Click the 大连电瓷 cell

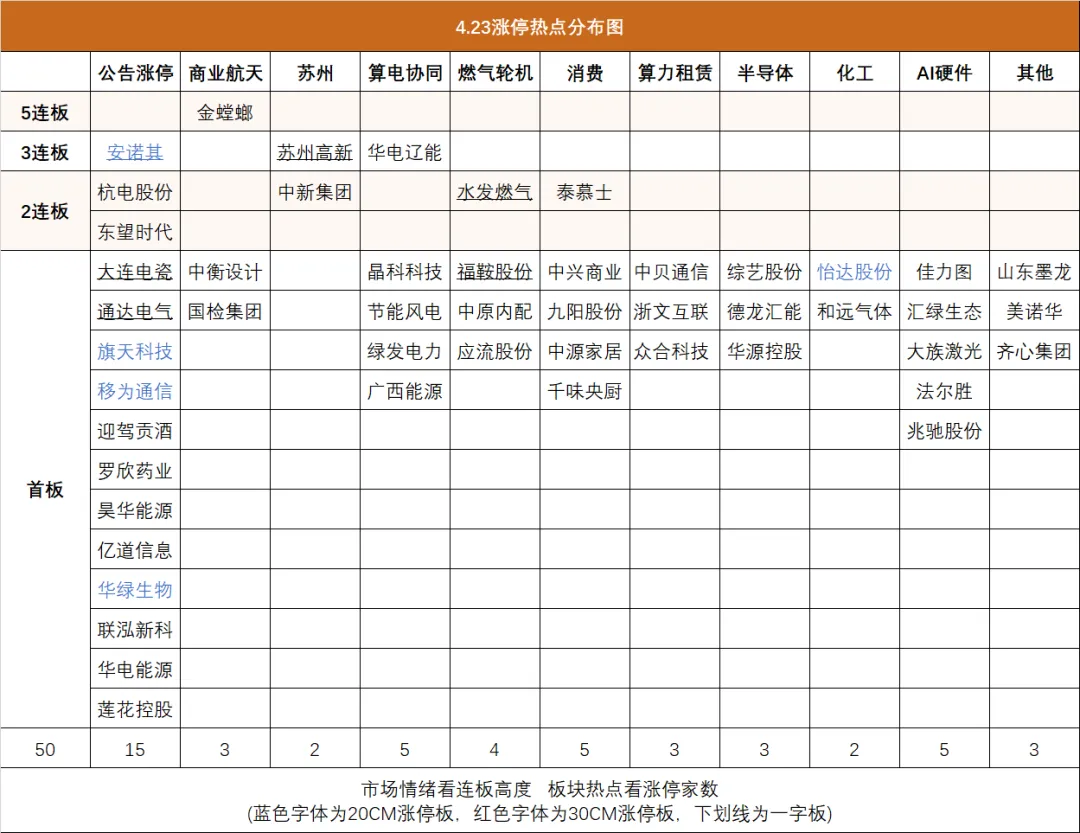(135, 272)
